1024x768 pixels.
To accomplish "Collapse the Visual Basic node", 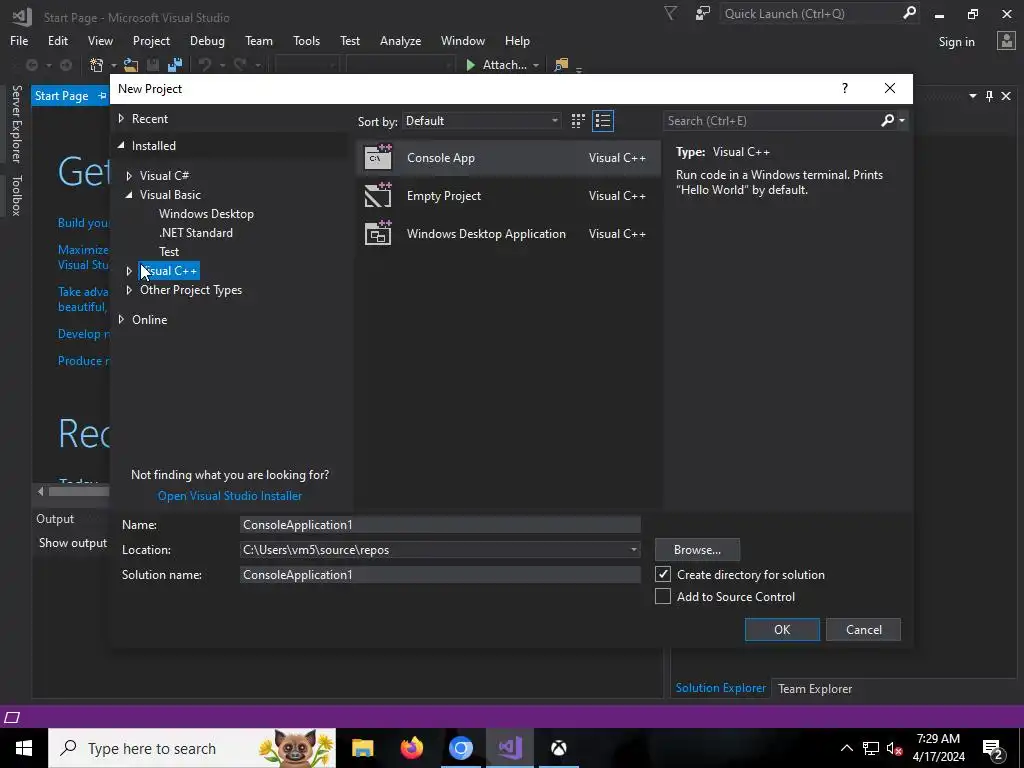I will click(129, 195).
